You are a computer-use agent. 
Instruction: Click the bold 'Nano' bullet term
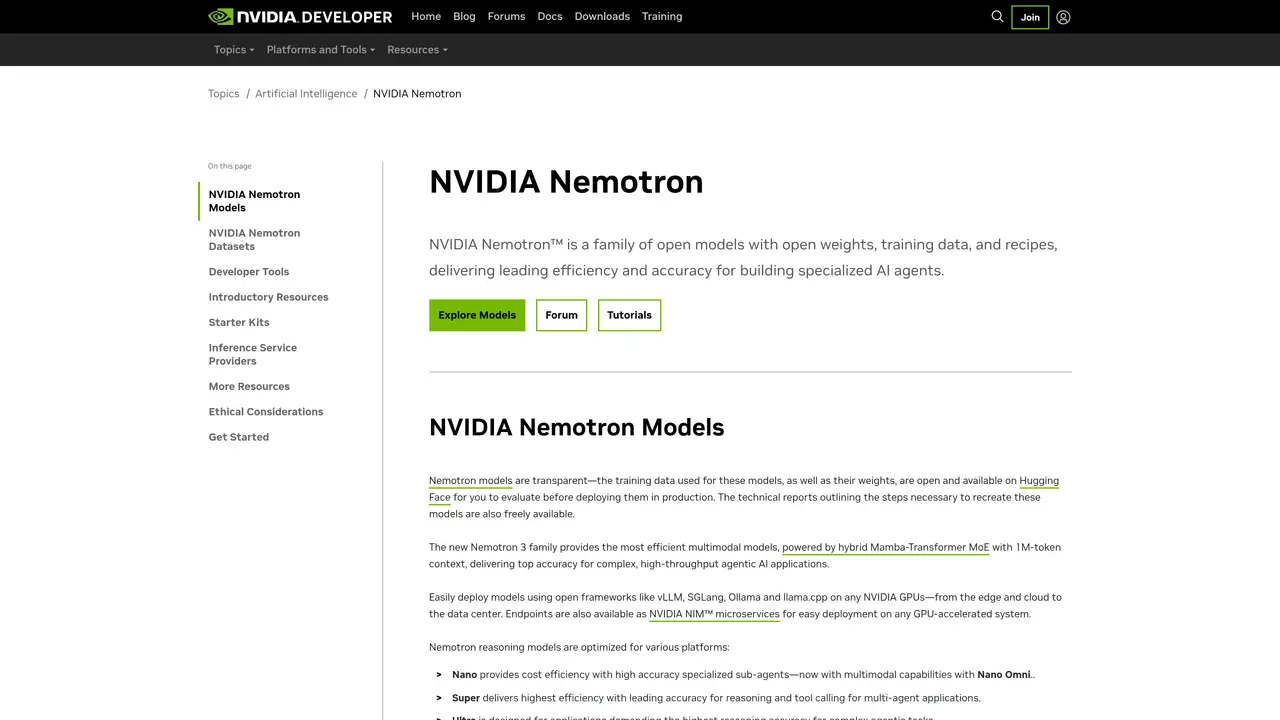[x=464, y=674]
